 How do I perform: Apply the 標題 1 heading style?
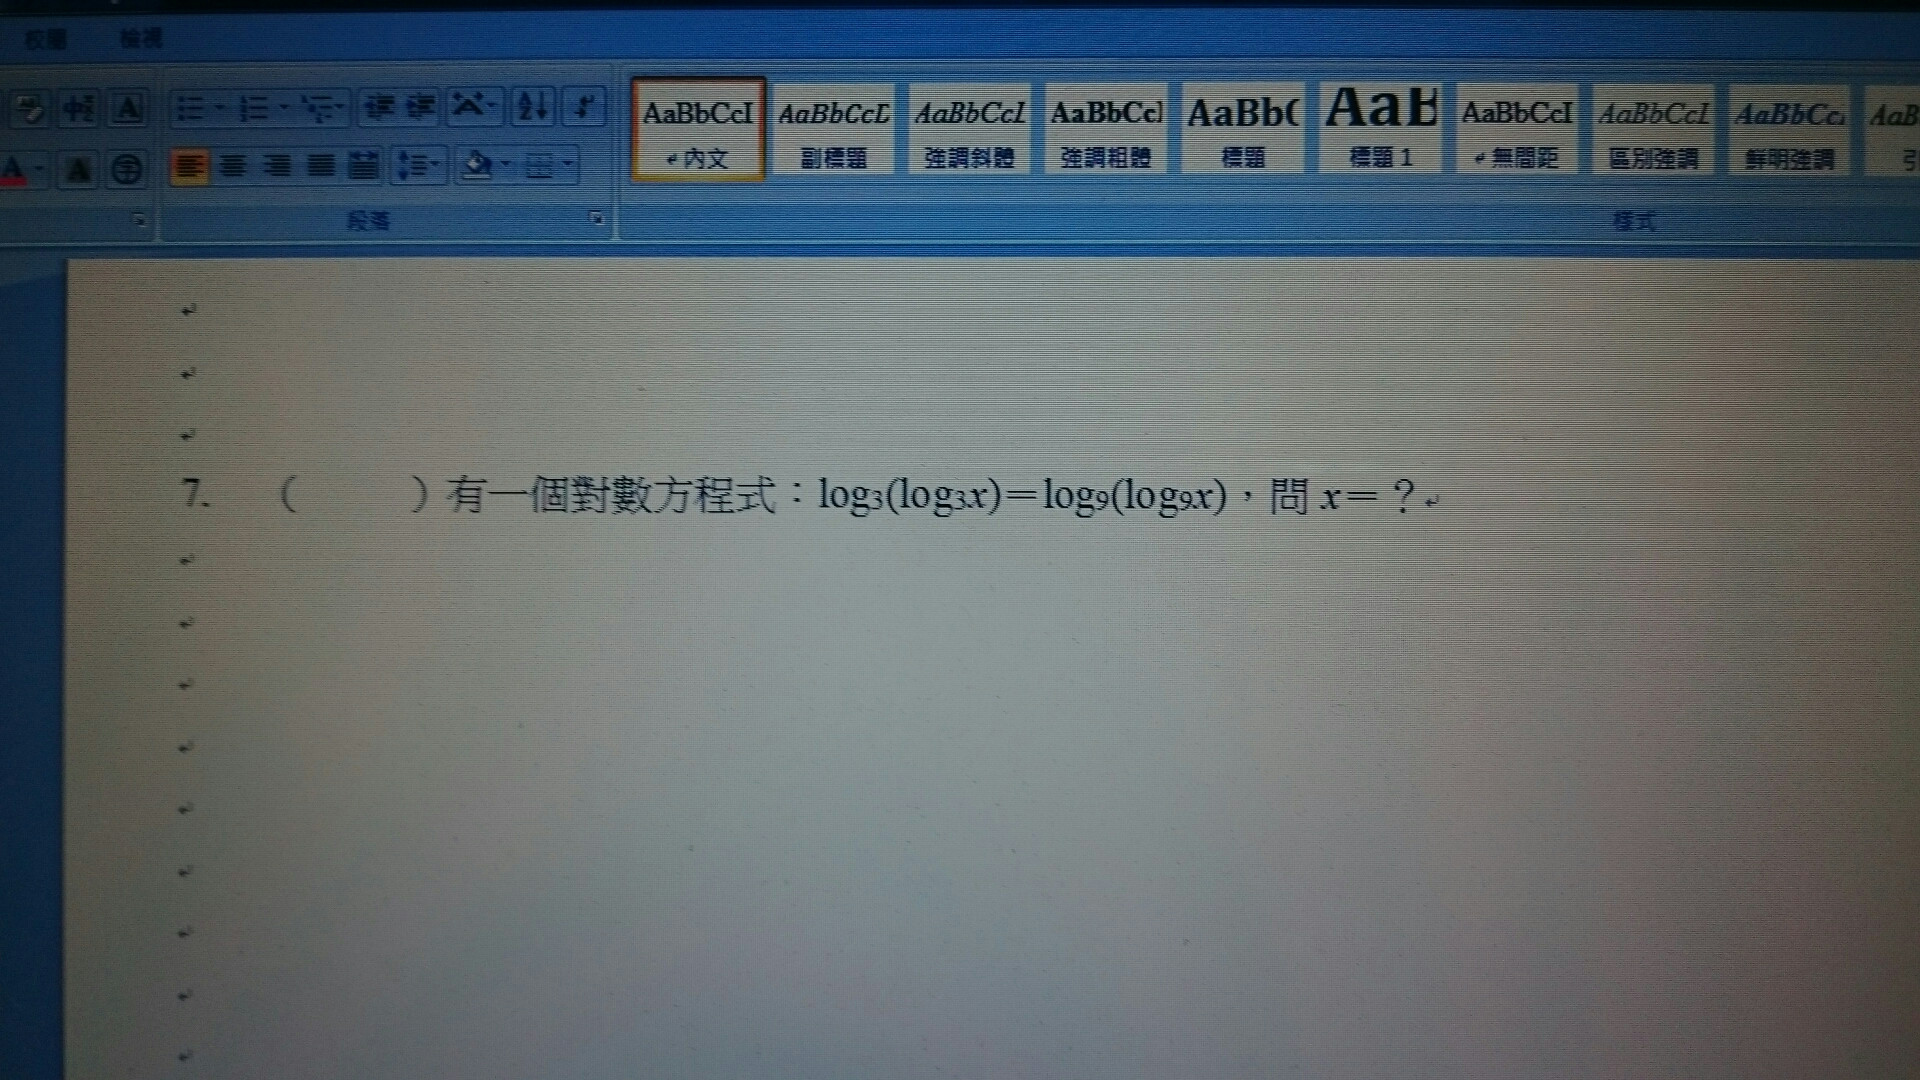pos(1380,130)
